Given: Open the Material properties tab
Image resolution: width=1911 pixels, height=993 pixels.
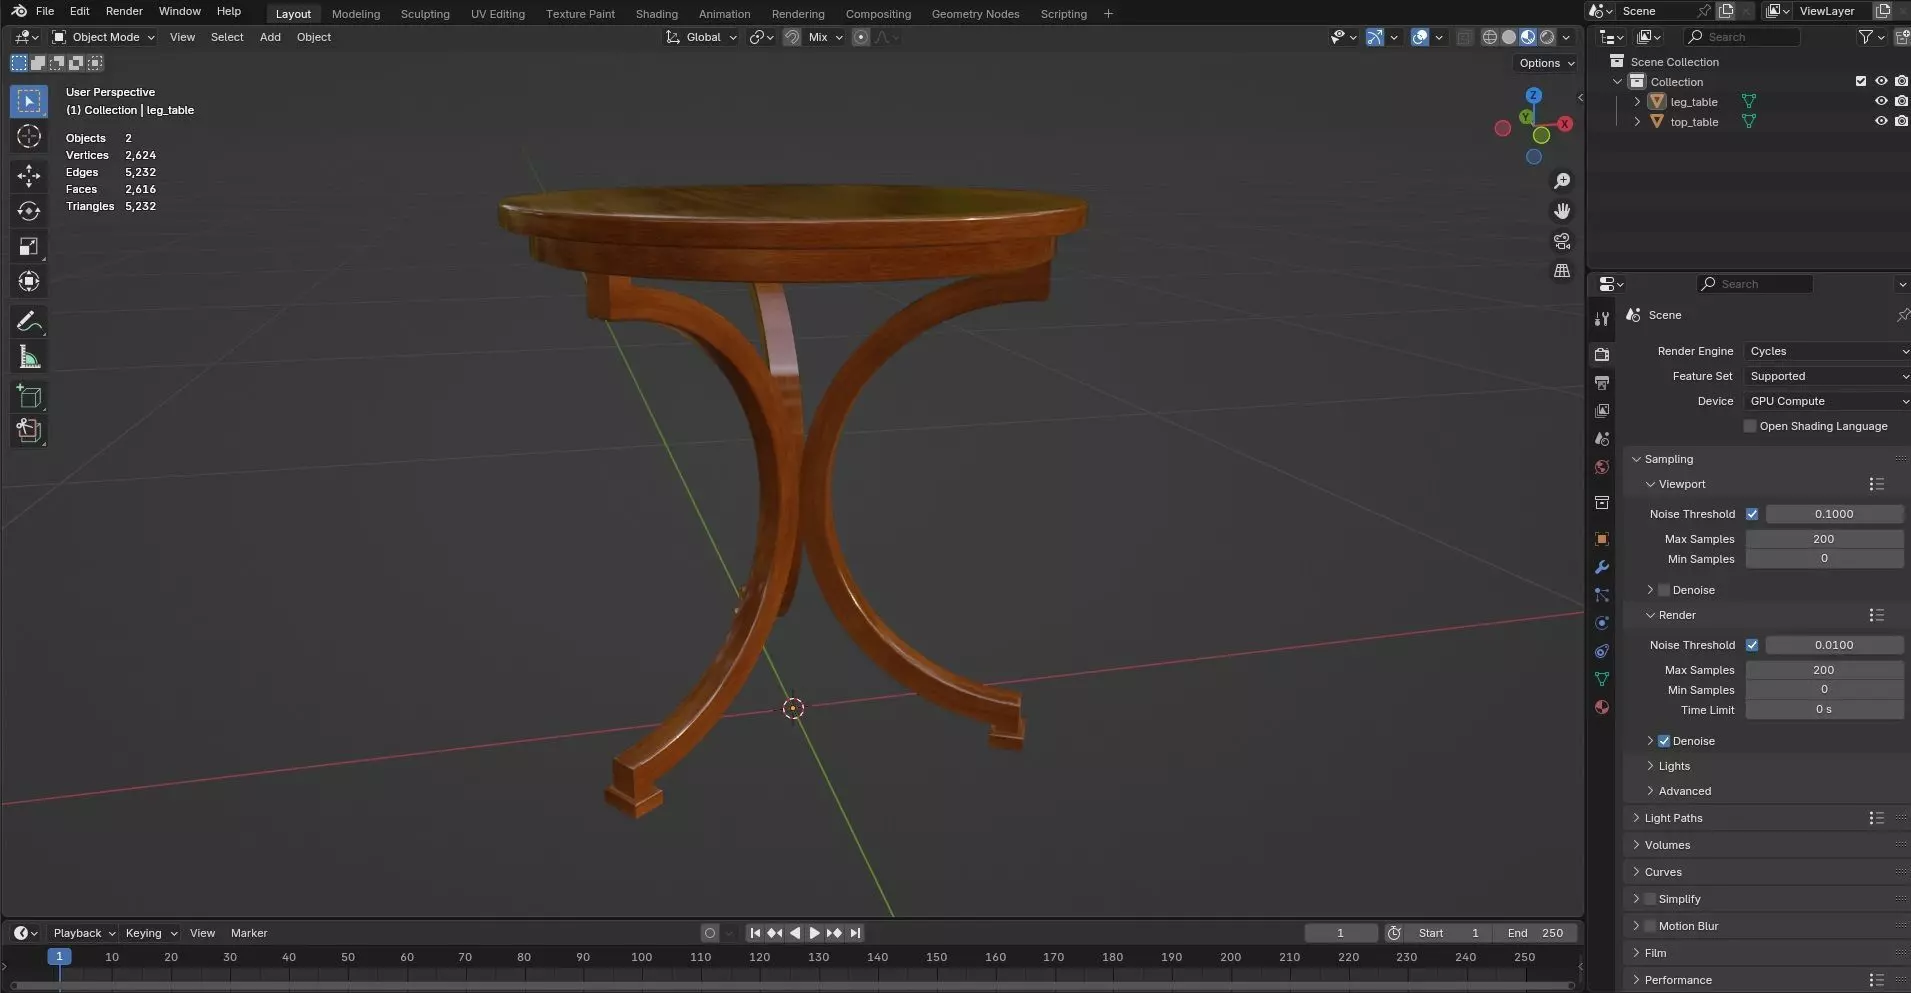Looking at the screenshot, I should click(x=1602, y=707).
